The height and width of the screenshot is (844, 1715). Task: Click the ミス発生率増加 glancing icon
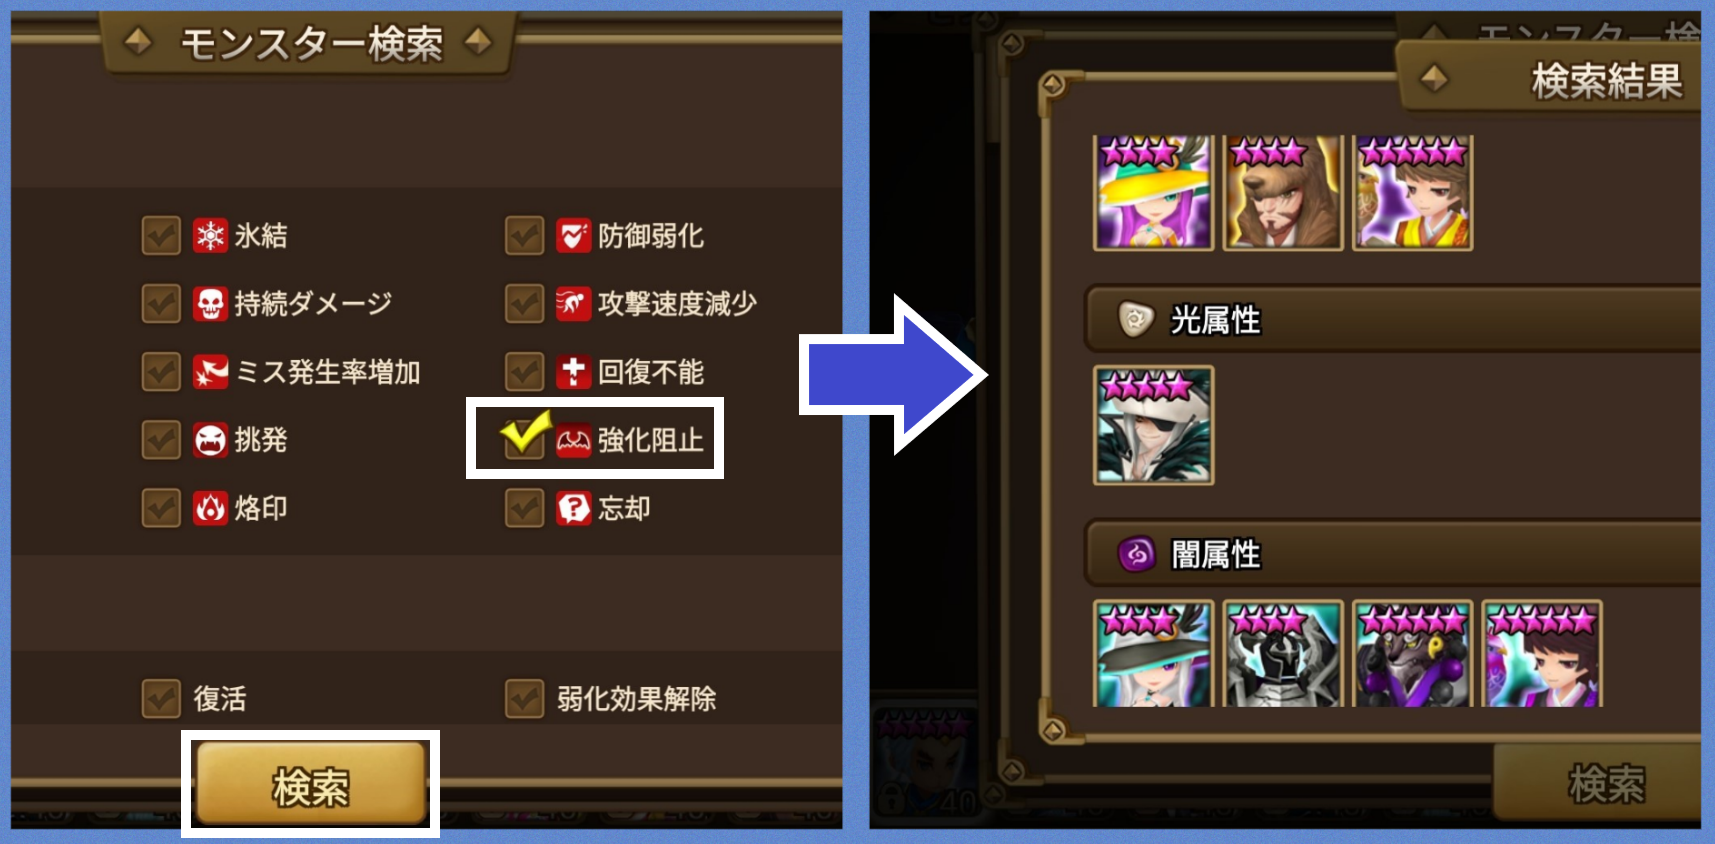(210, 372)
